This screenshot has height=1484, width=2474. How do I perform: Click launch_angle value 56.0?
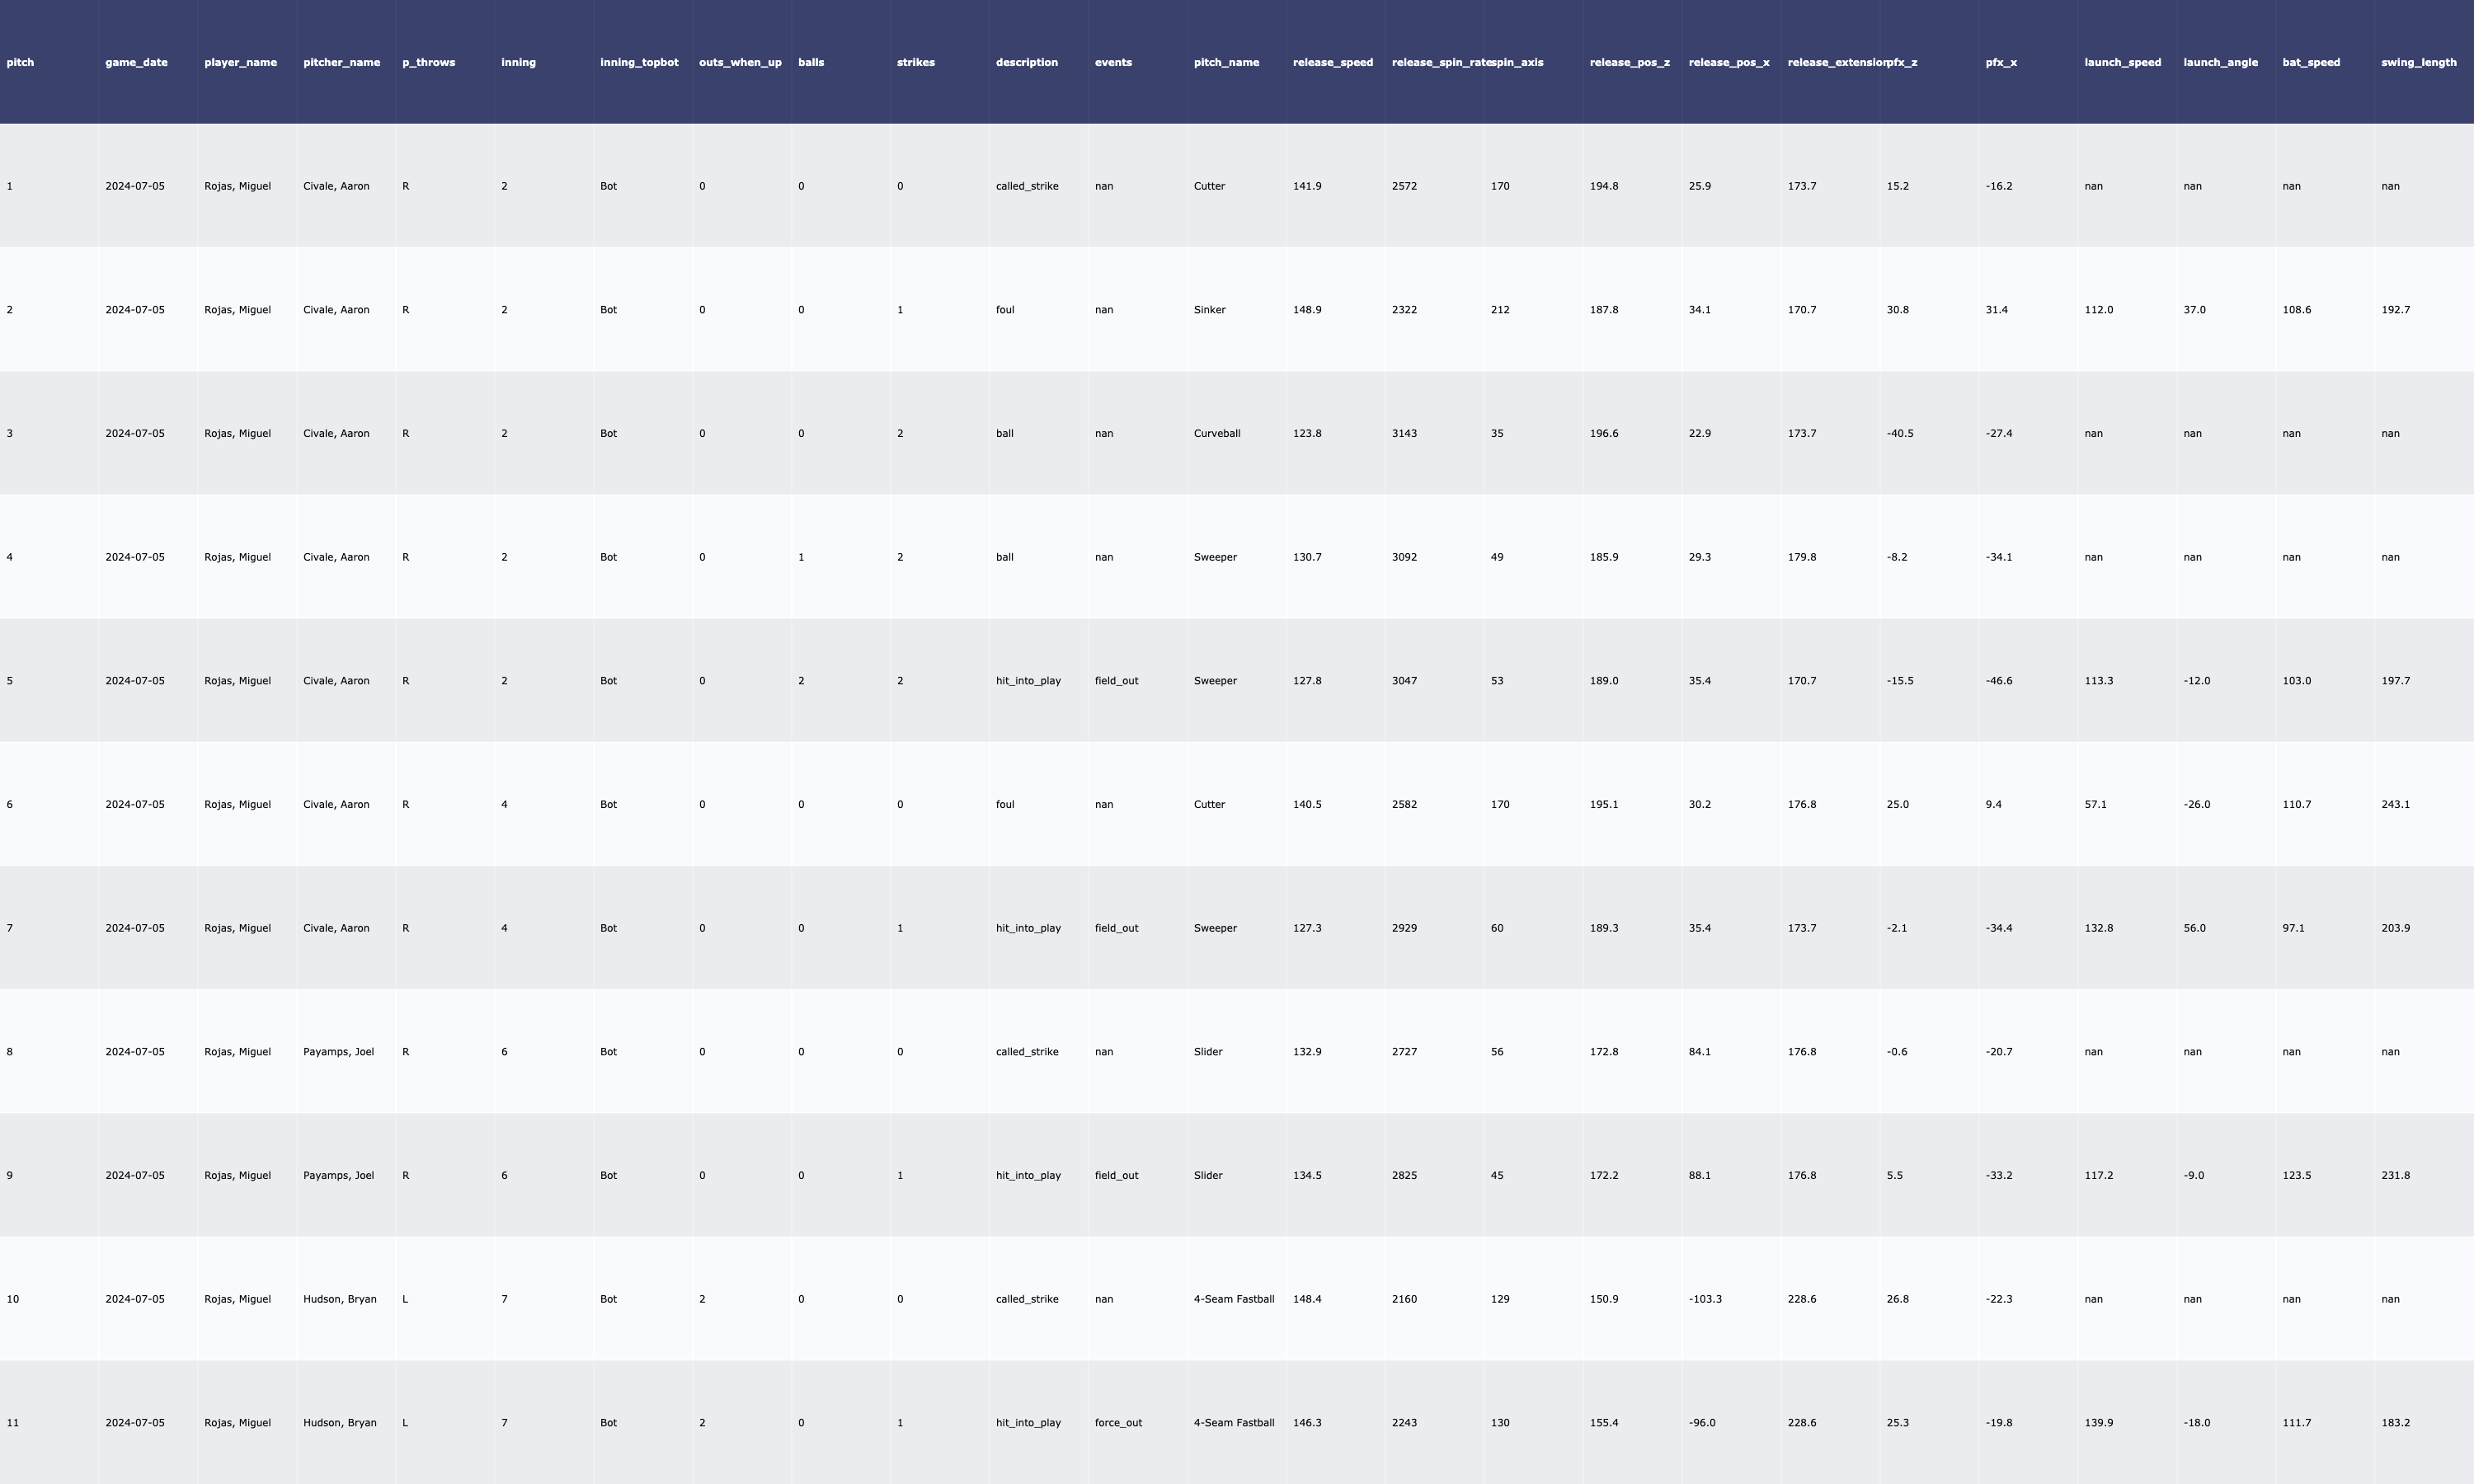[x=2194, y=928]
